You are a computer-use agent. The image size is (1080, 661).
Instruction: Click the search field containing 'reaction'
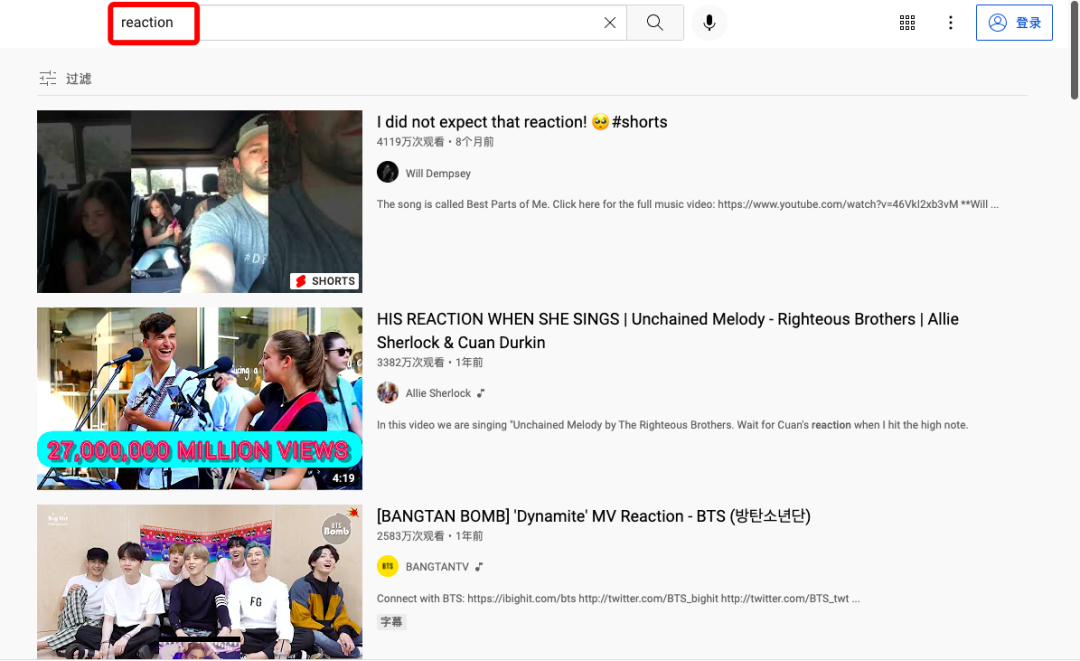click(366, 23)
